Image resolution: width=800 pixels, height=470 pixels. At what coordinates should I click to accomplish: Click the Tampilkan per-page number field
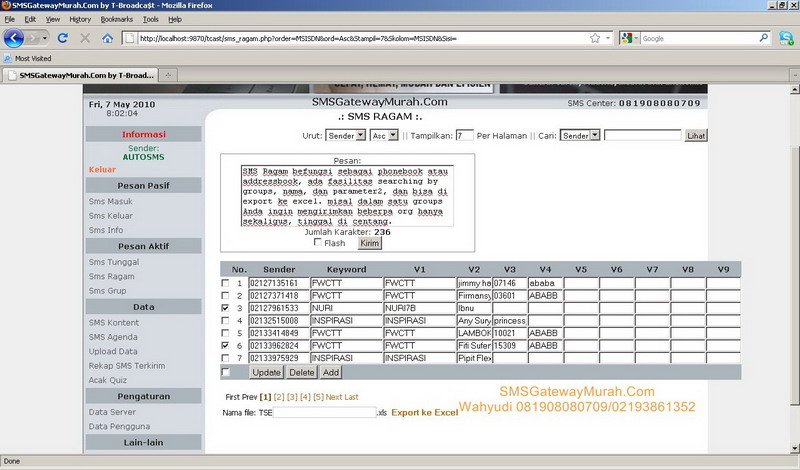click(464, 135)
